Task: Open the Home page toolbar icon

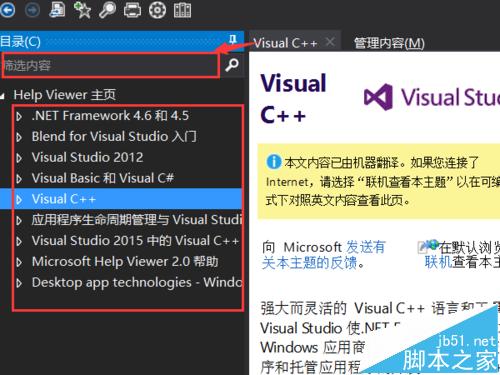Action: point(57,9)
